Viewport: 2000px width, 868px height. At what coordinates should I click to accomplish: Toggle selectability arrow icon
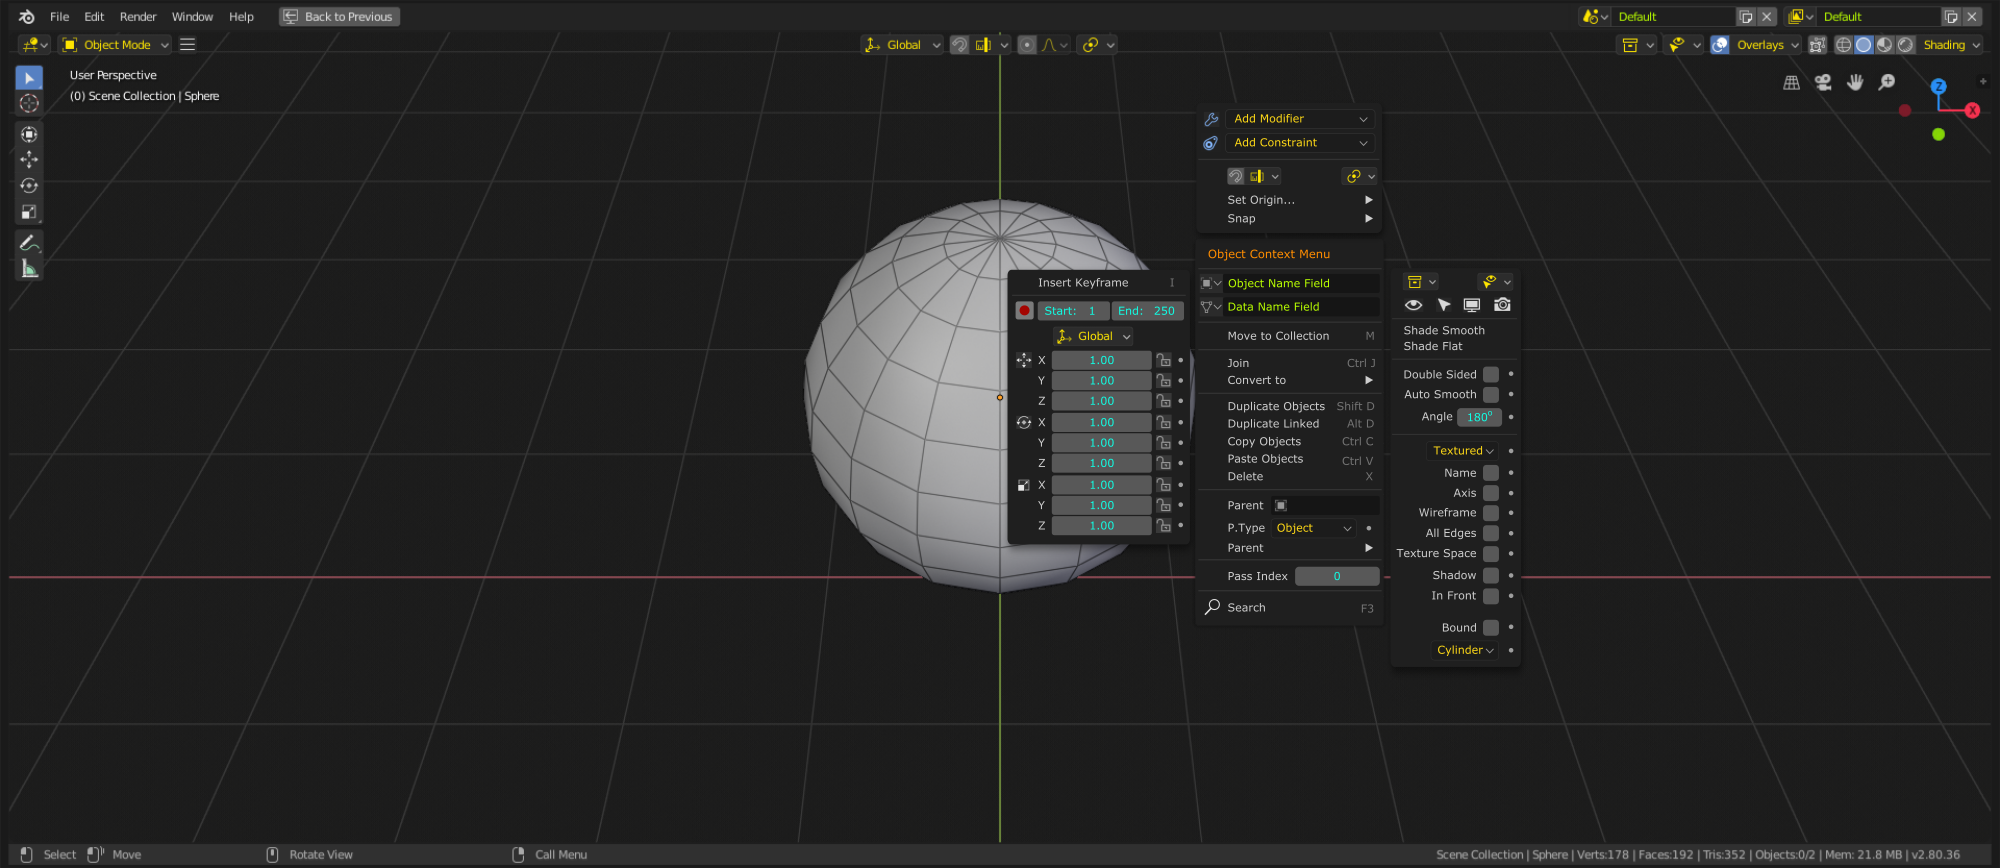pos(1443,305)
